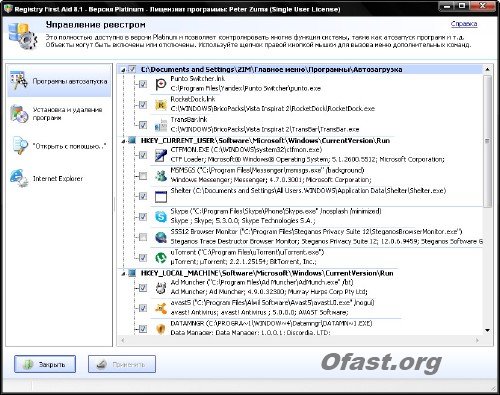This screenshot has height=395, width=500.
Task: Uncheck the RocketDock.lnk checkbox
Action: [143, 105]
